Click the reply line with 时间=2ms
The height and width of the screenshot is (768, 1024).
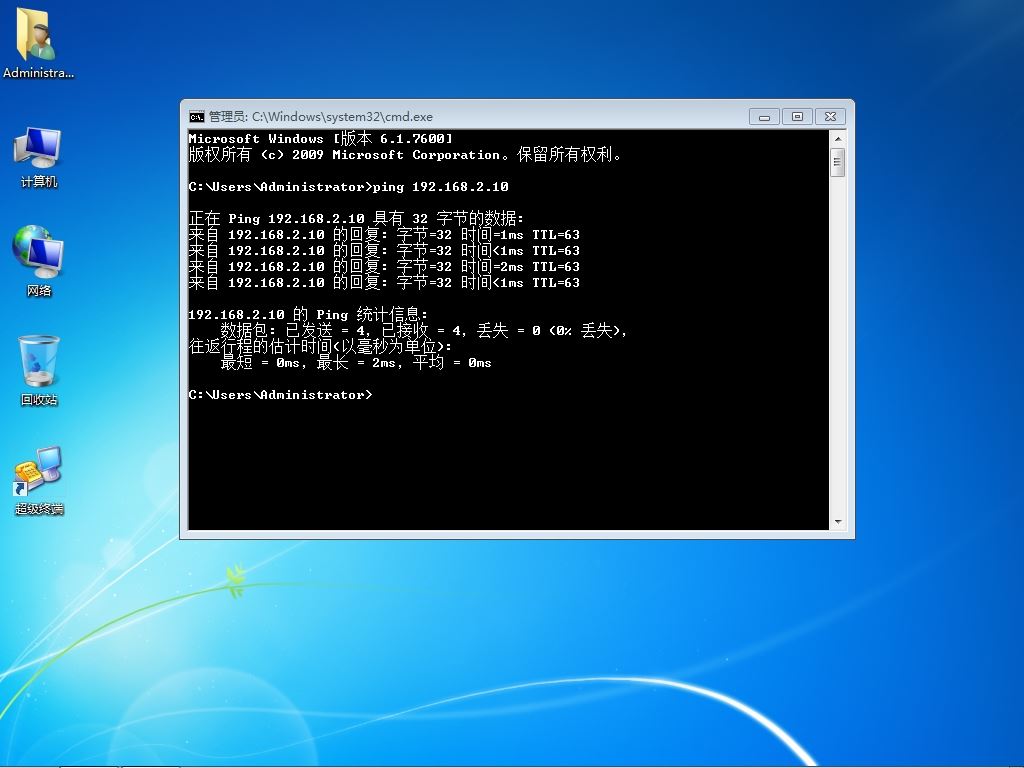(x=384, y=266)
